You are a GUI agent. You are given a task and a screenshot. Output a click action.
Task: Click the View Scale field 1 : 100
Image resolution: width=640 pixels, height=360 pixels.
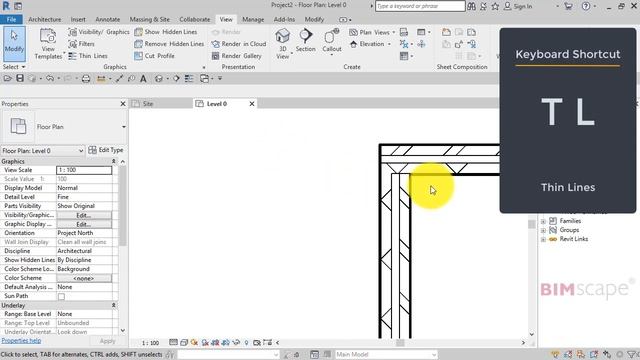(x=84, y=170)
